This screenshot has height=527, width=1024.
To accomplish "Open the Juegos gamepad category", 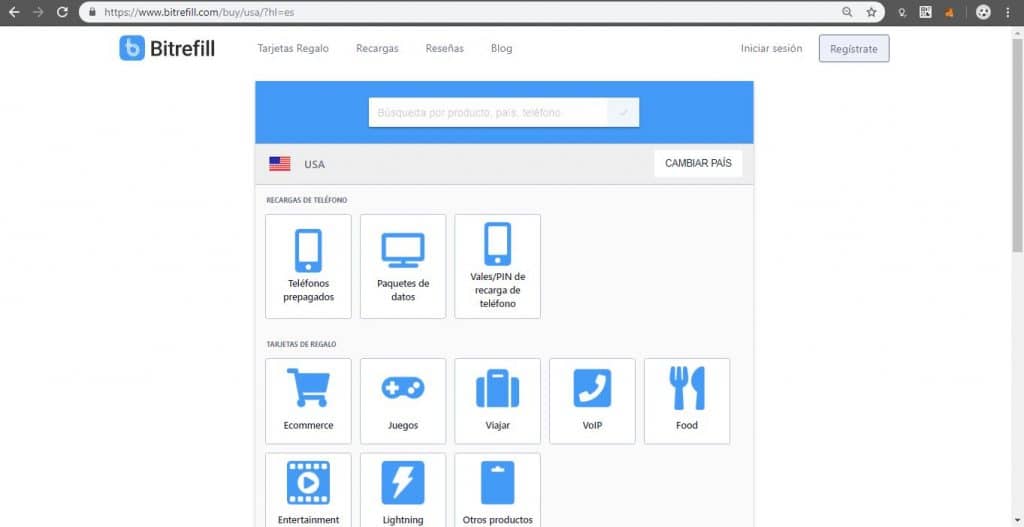I will 403,401.
